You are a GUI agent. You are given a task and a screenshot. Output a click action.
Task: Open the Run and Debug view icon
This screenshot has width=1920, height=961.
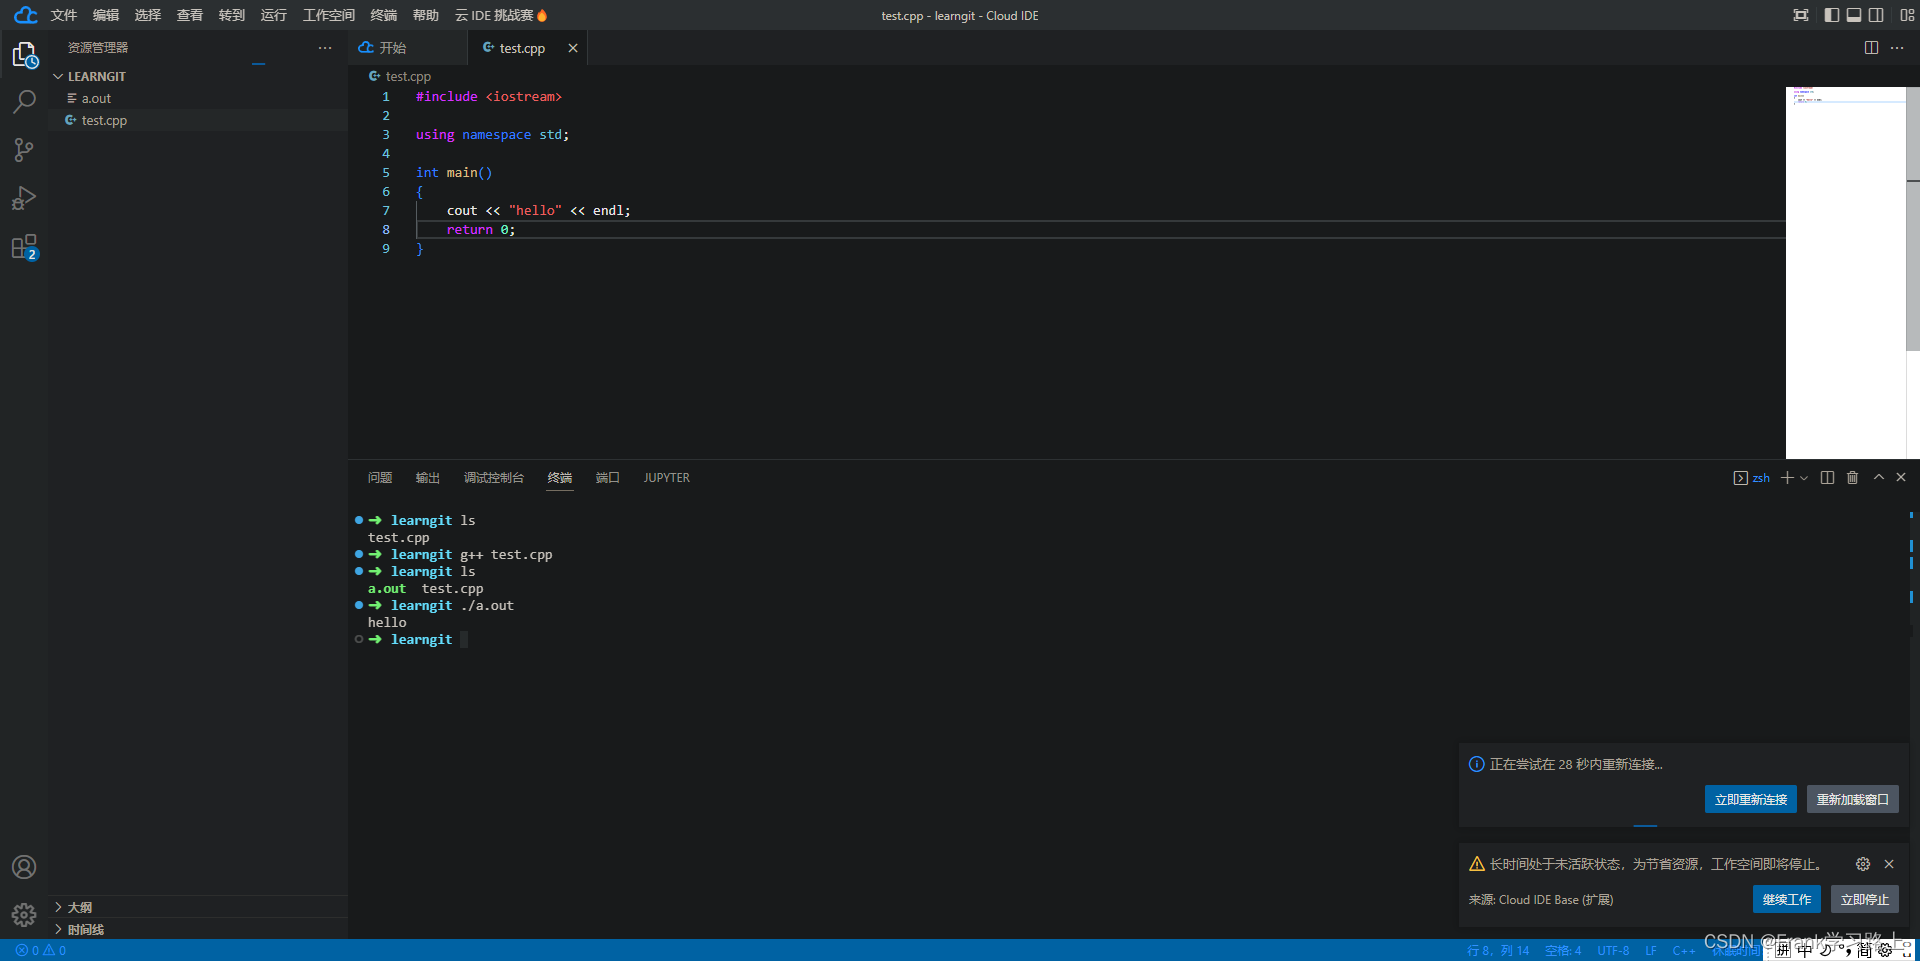pyautogui.click(x=24, y=198)
